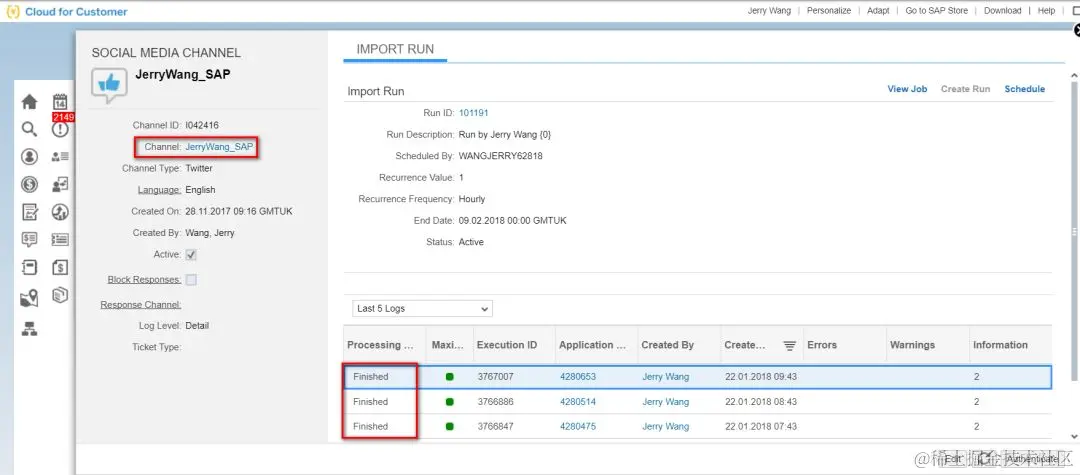Open the calendar icon showing 14

coord(60,102)
